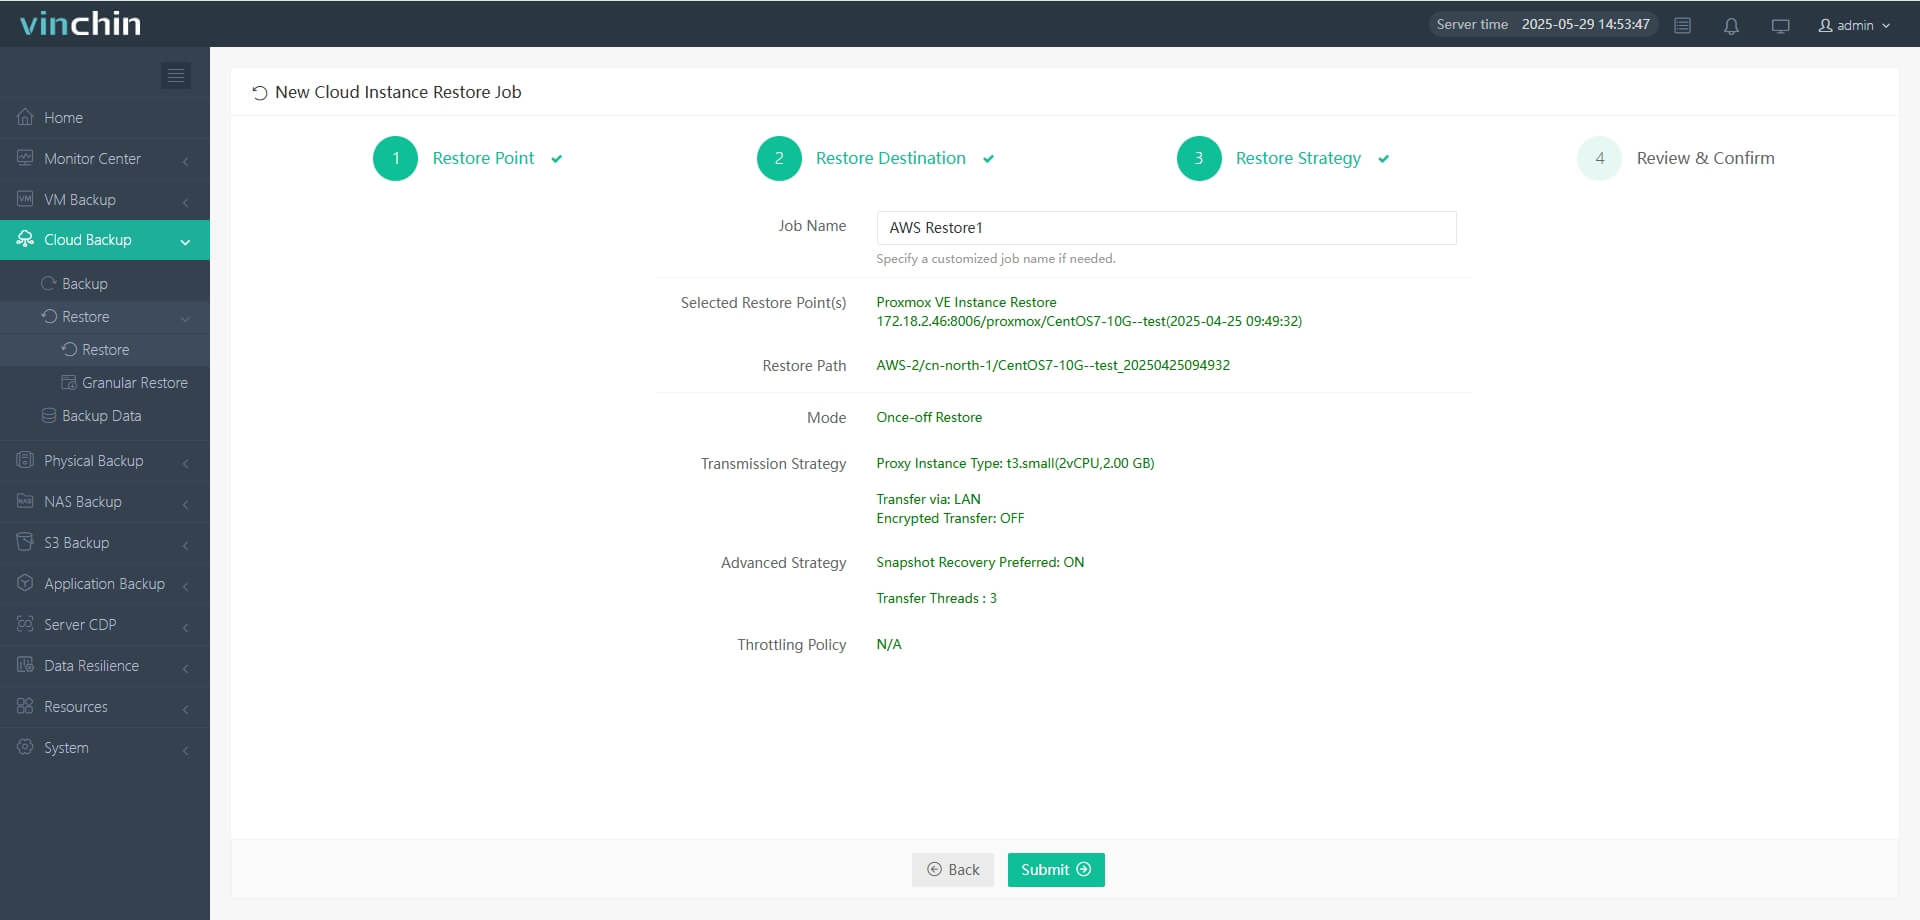Click step 1 circle Restore Point
This screenshot has height=920, width=1920.
pos(395,158)
